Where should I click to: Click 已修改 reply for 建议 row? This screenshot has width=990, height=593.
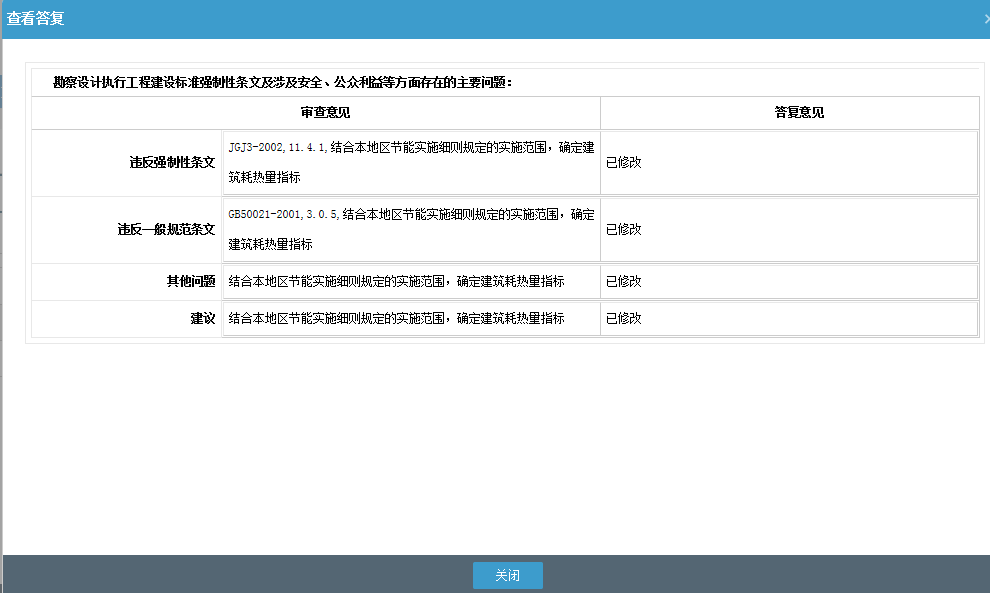tap(623, 318)
